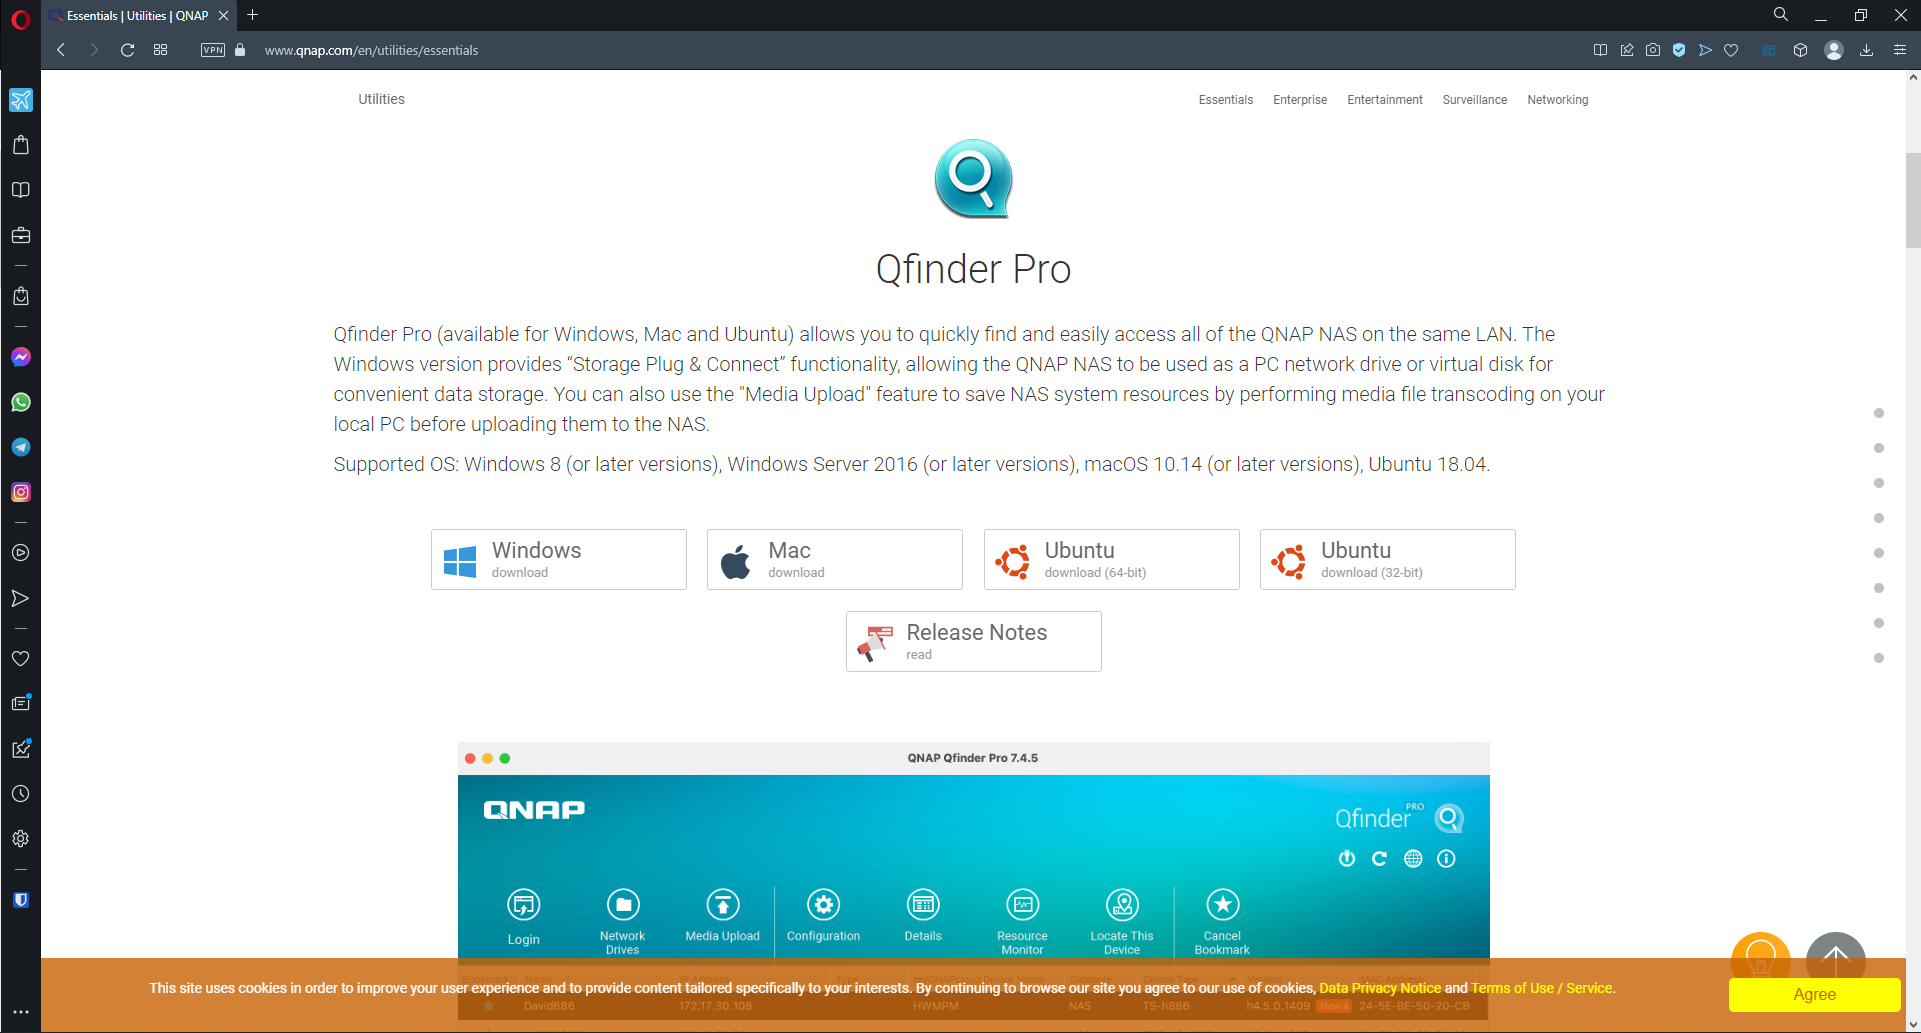Open Telegram in the sidebar
The height and width of the screenshot is (1033, 1921).
tap(21, 447)
